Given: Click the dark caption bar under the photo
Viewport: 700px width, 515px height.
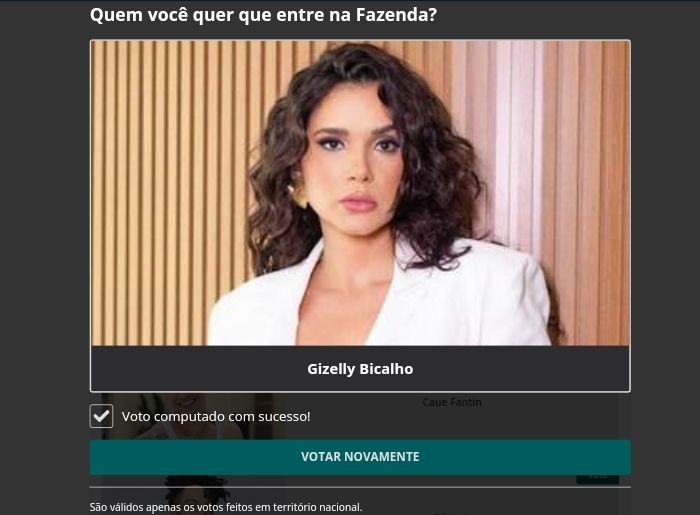Looking at the screenshot, I should pos(360,369).
